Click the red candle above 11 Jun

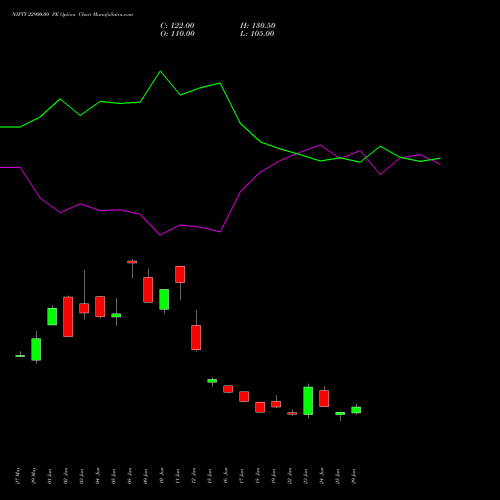tap(180, 274)
